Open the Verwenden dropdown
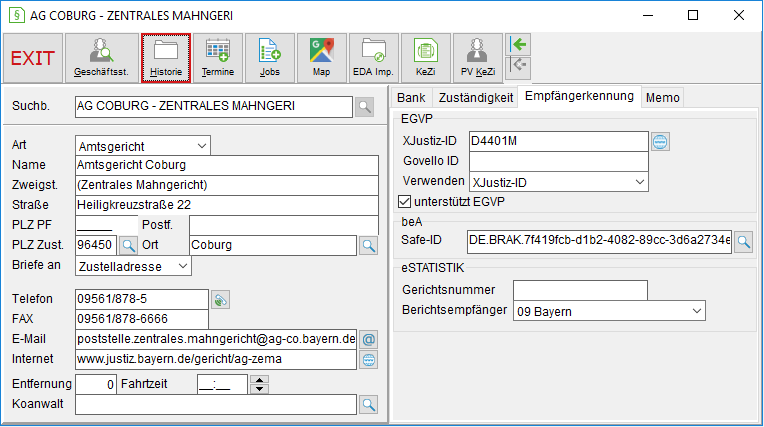The image size is (764, 427). tap(640, 182)
